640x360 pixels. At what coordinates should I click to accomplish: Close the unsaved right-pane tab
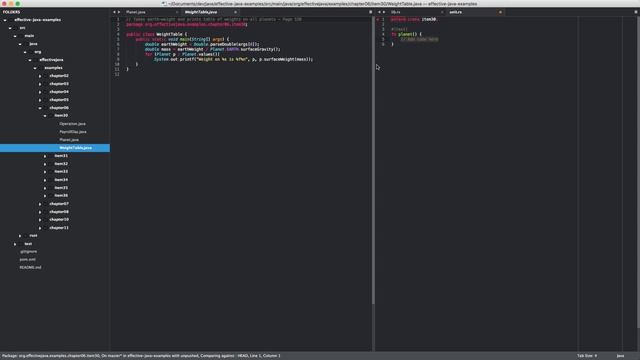(x=500, y=12)
